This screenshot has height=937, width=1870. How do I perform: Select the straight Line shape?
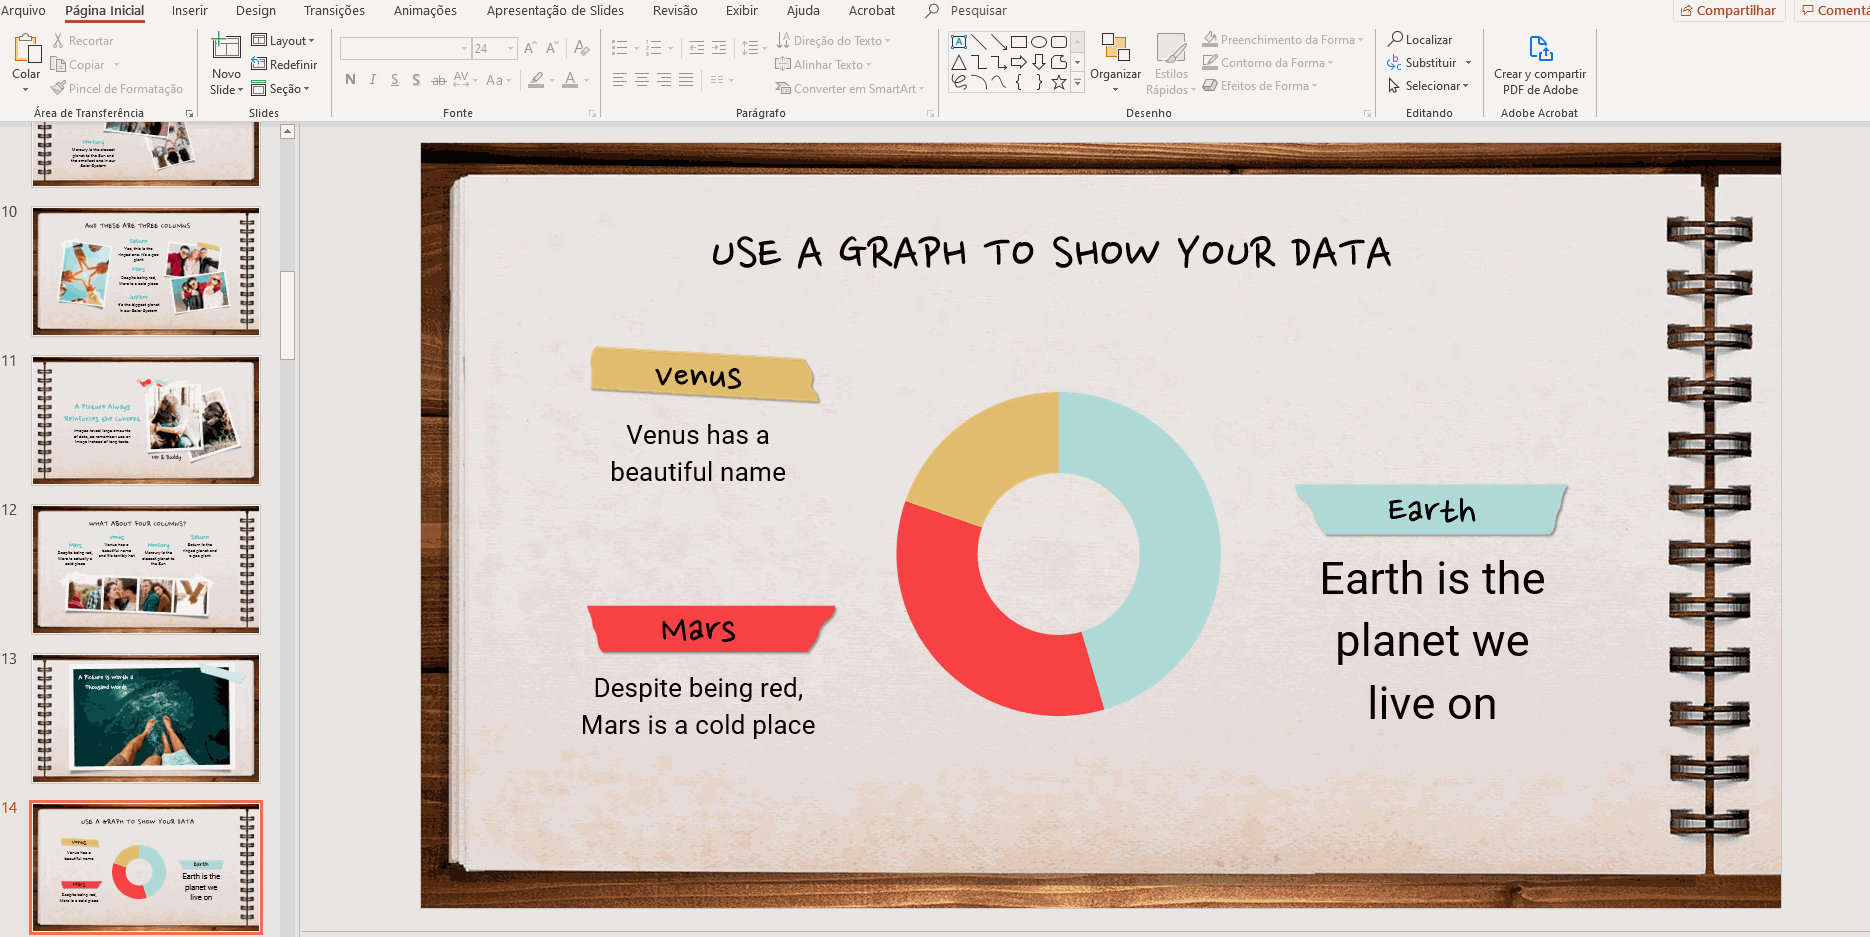(979, 42)
